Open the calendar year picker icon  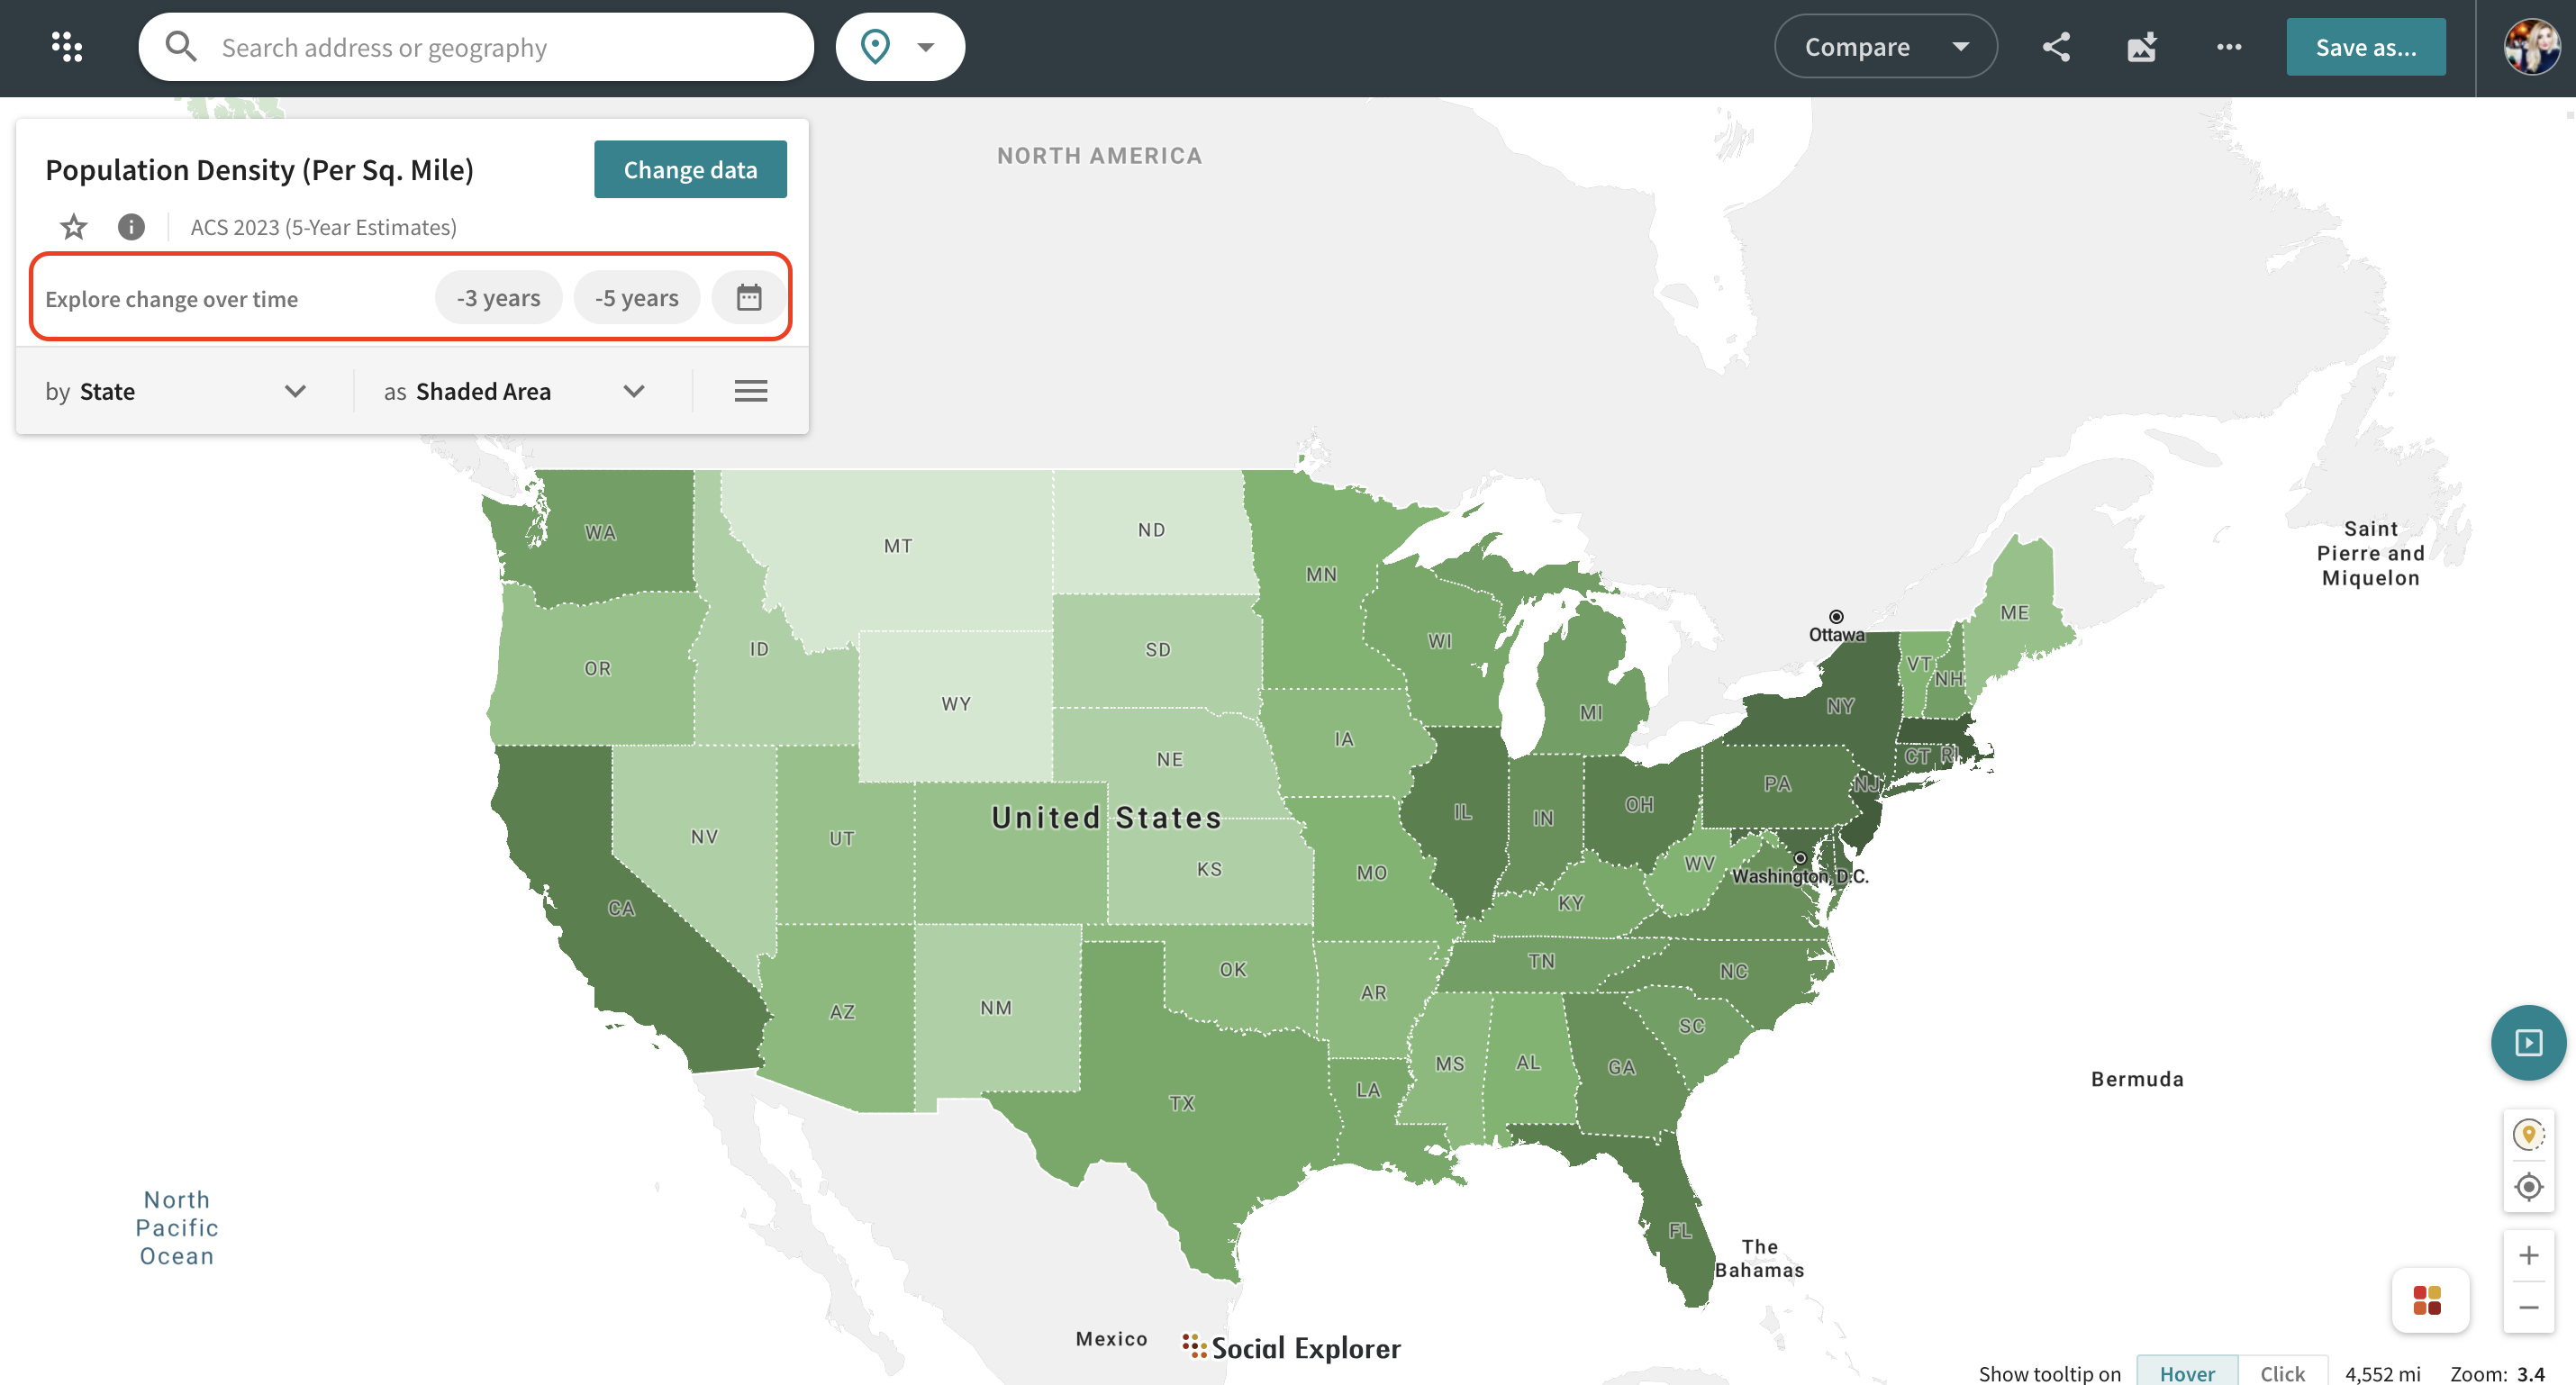point(749,297)
